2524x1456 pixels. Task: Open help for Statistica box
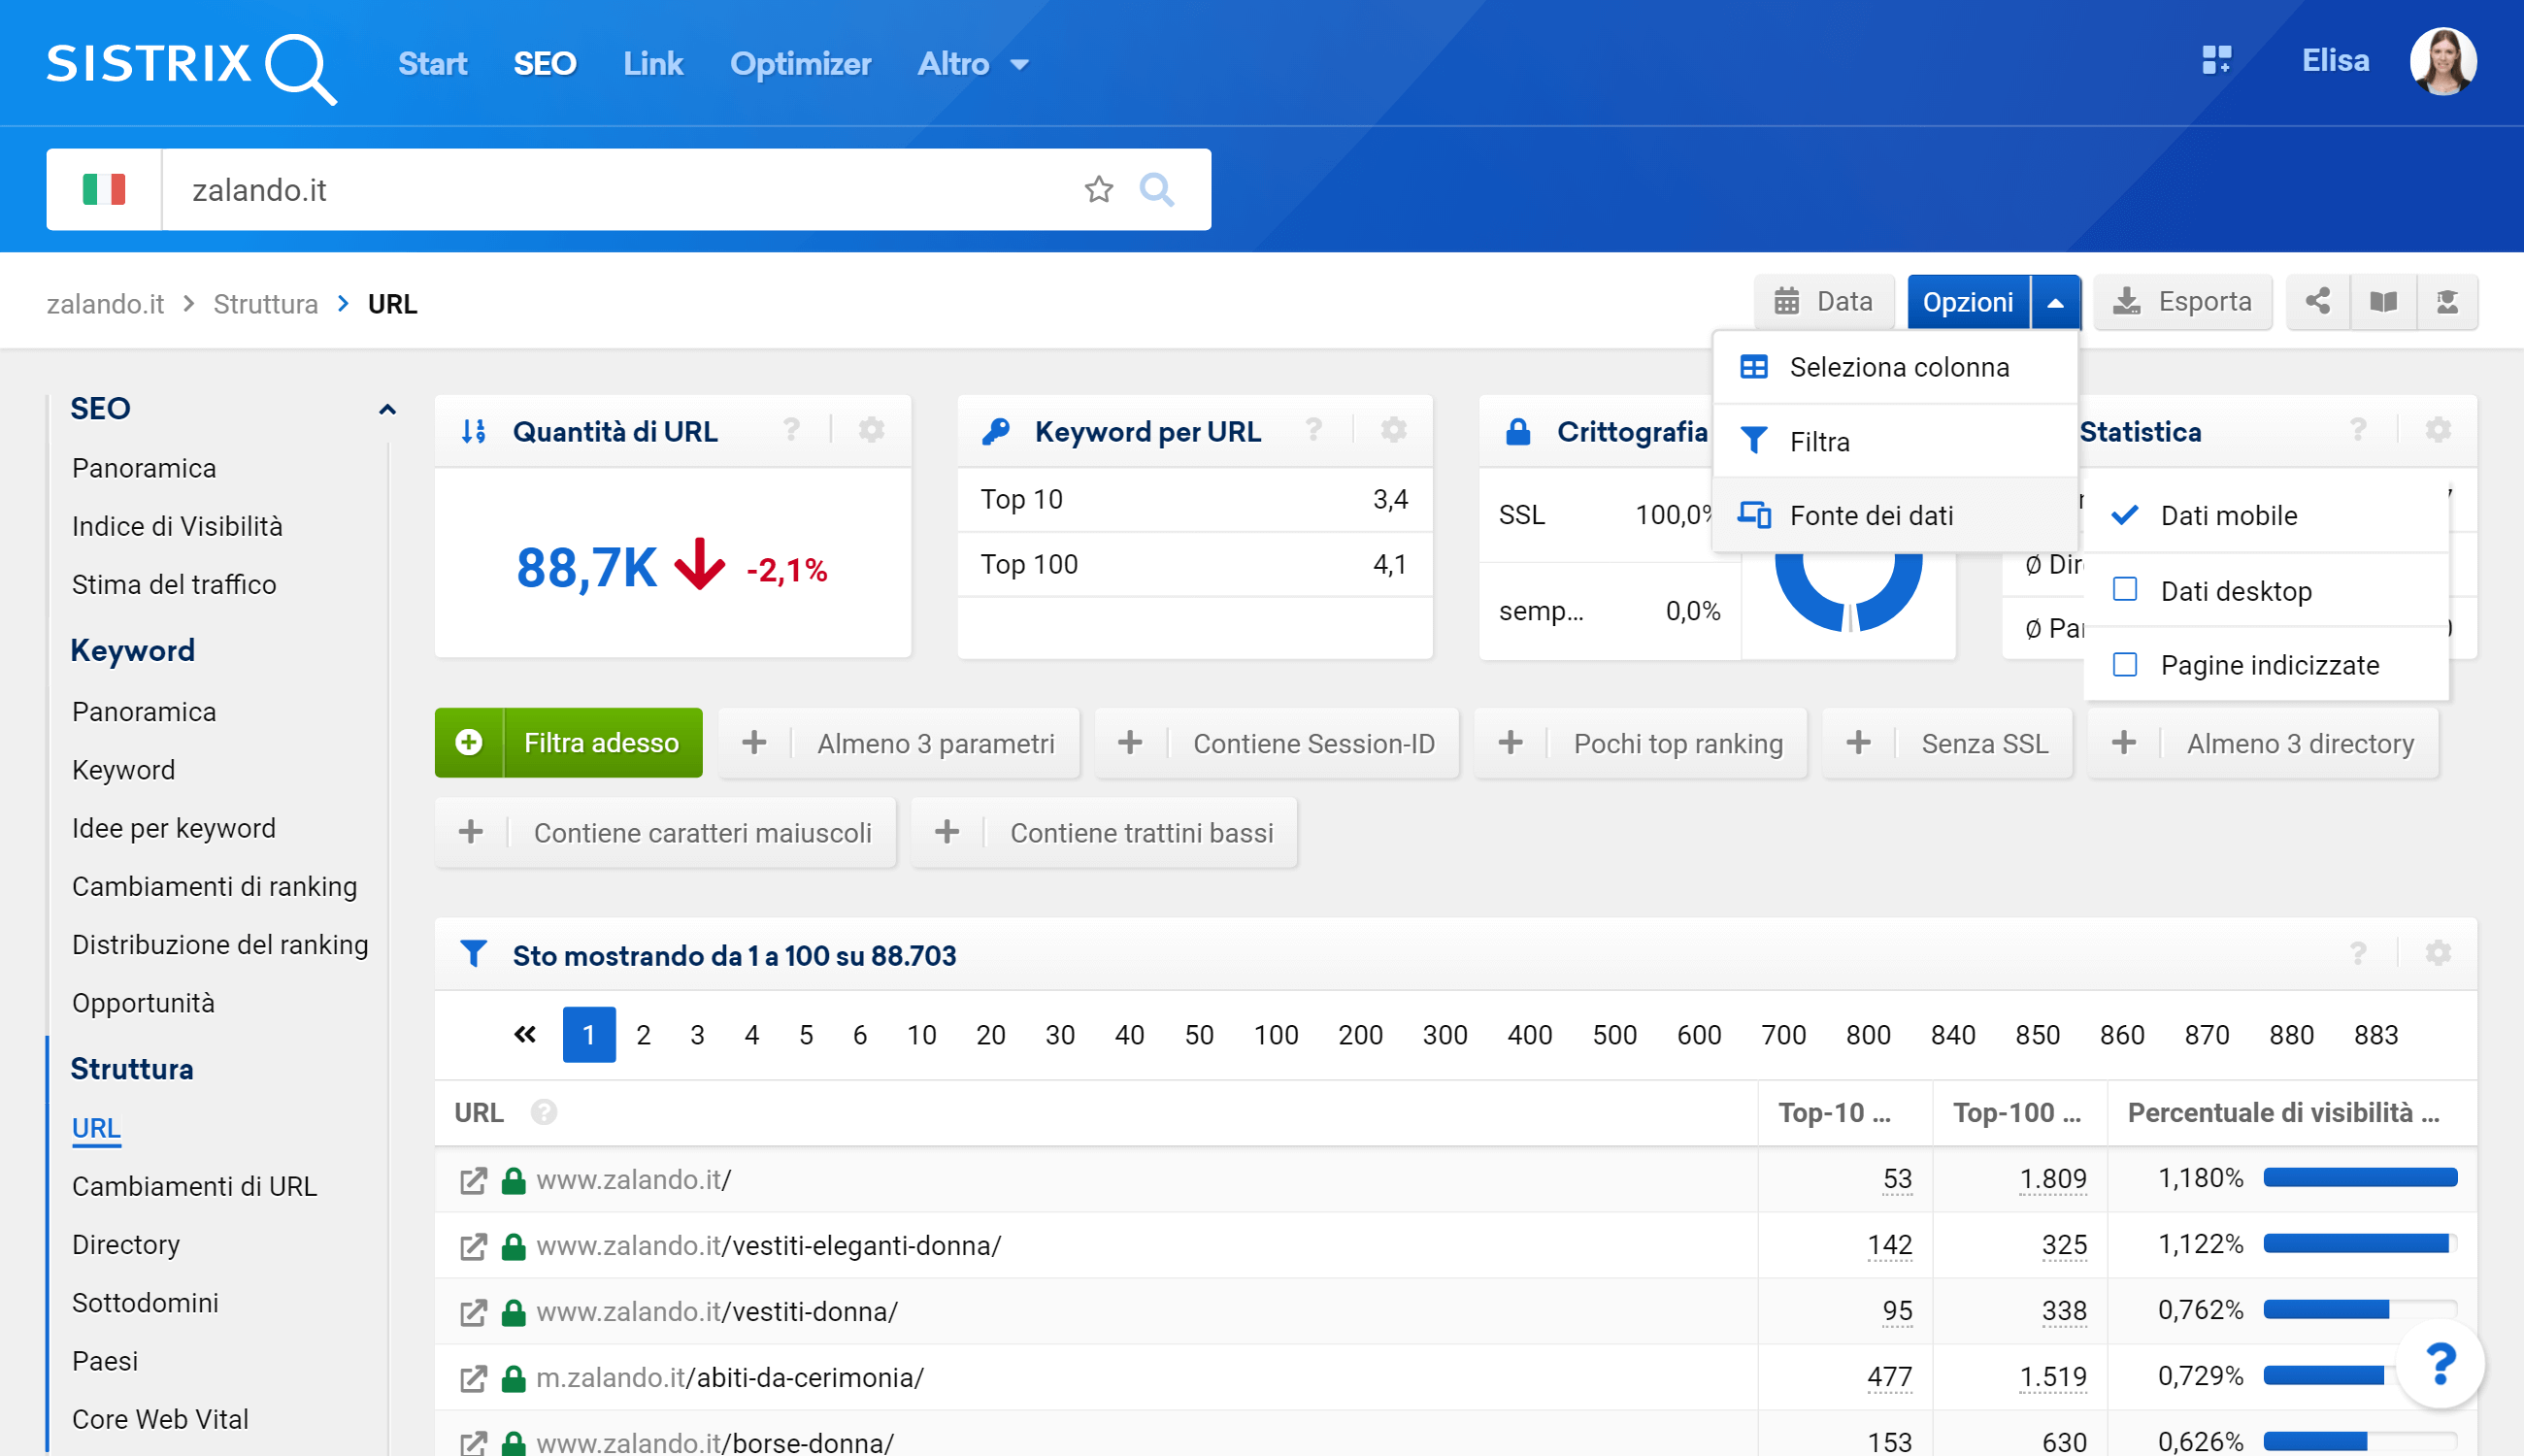2357,430
